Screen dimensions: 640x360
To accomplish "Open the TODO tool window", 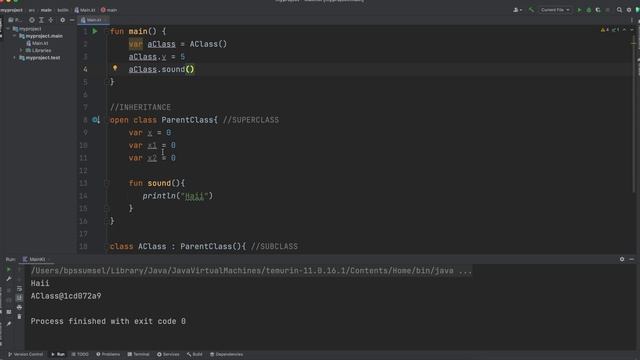I will (80, 354).
